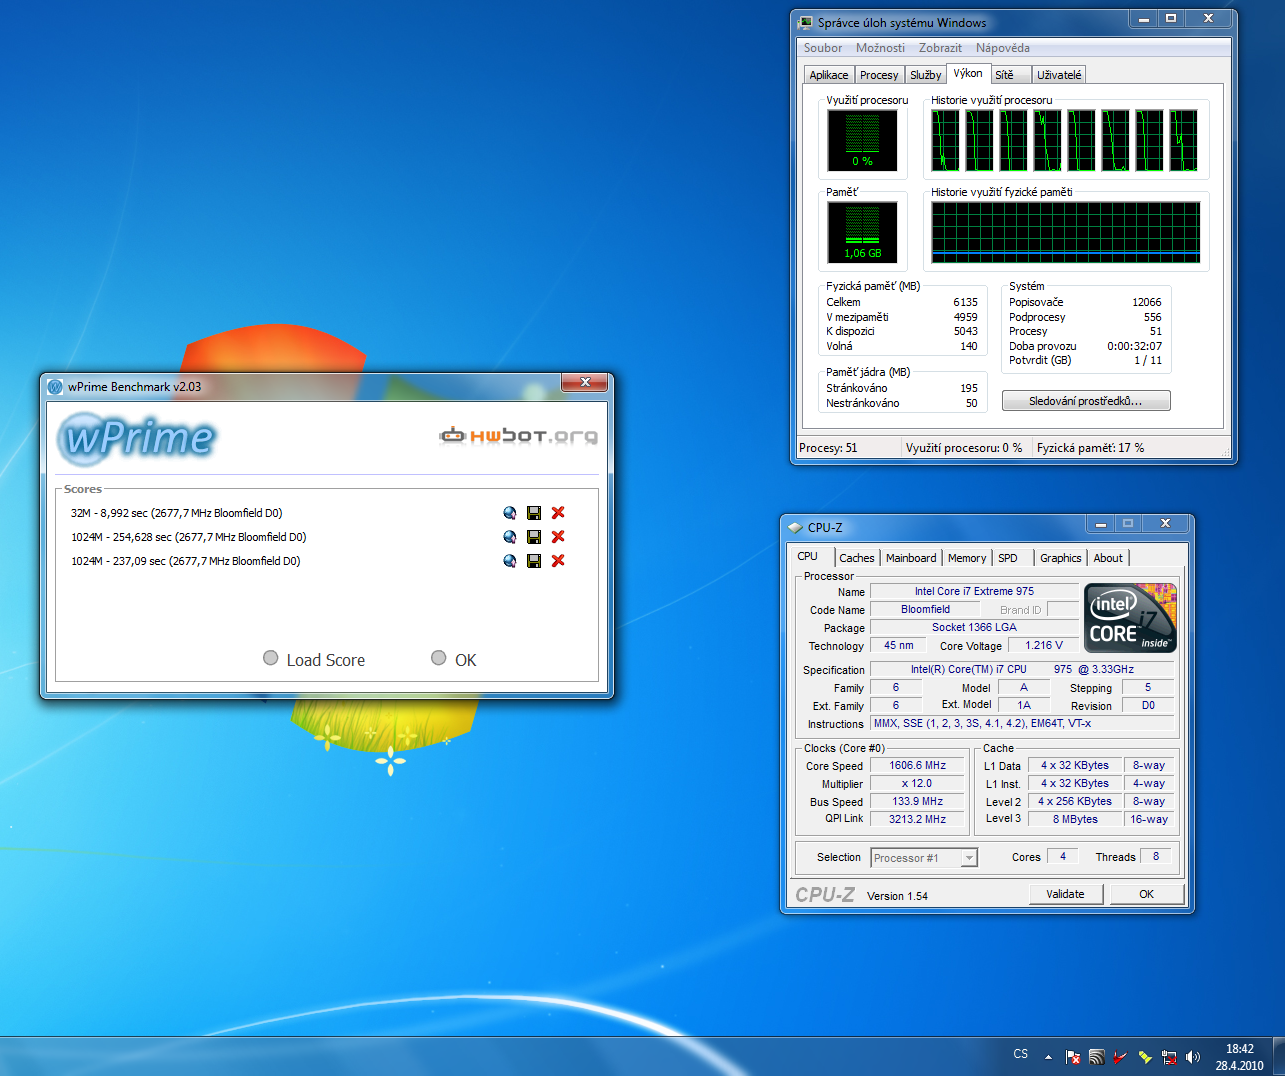Click the Core Voltage 1.216 V value

point(1044,646)
